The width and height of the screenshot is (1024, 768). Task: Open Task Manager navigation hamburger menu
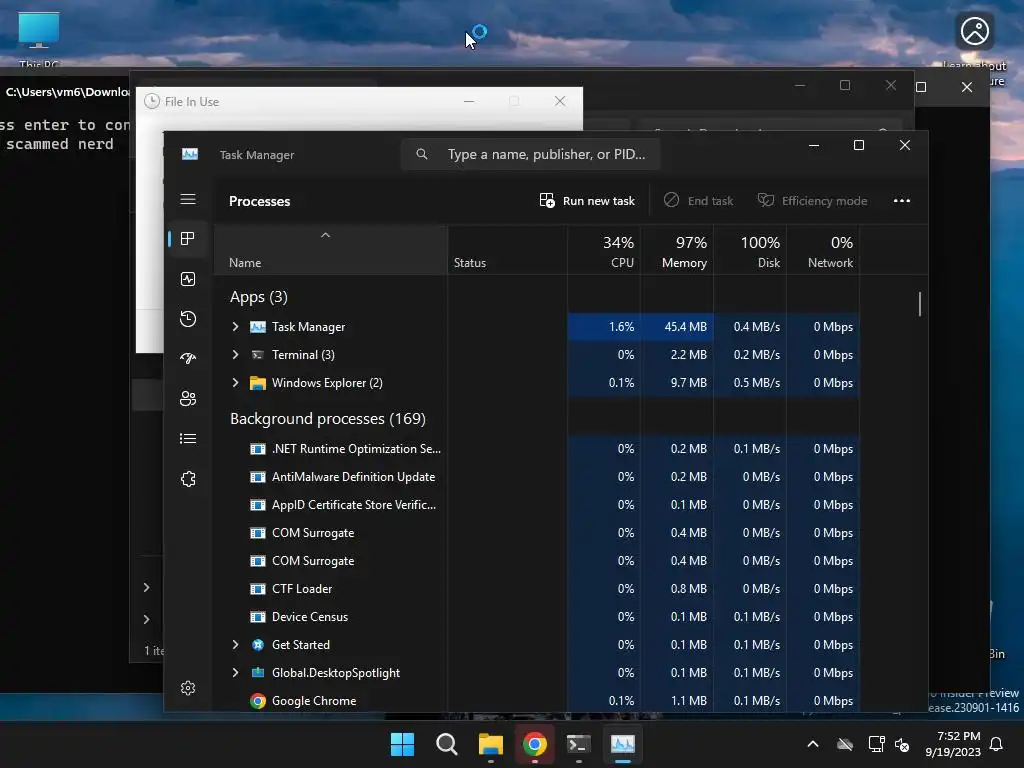coord(188,199)
